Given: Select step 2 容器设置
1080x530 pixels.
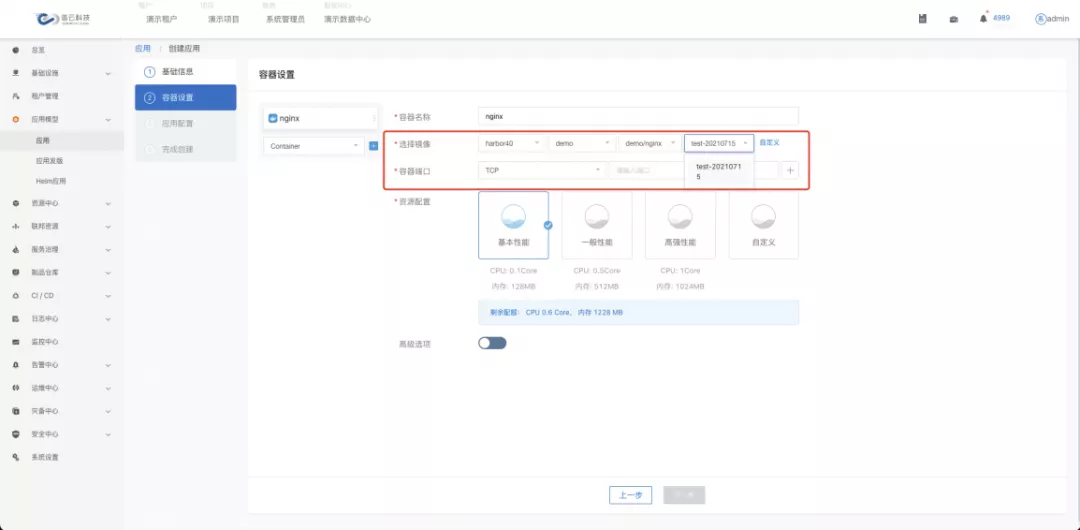Looking at the screenshot, I should (x=185, y=97).
